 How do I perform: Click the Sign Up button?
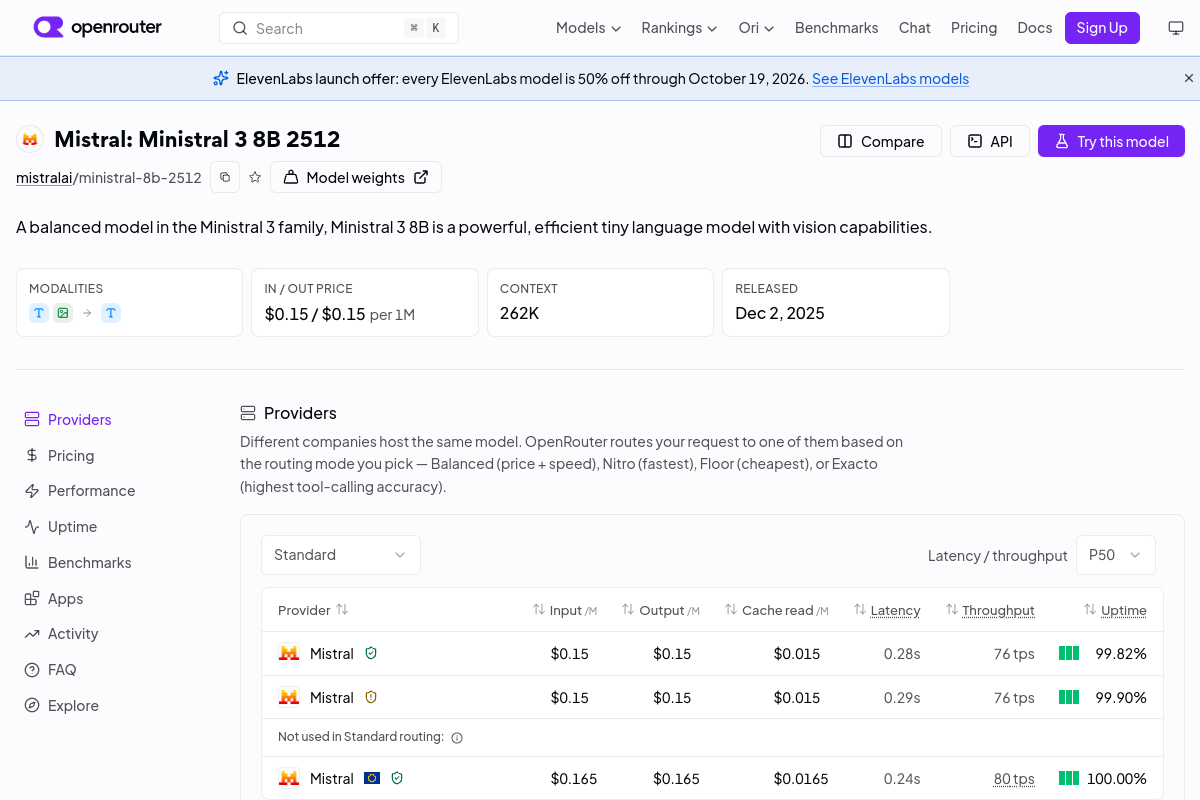[1102, 28]
